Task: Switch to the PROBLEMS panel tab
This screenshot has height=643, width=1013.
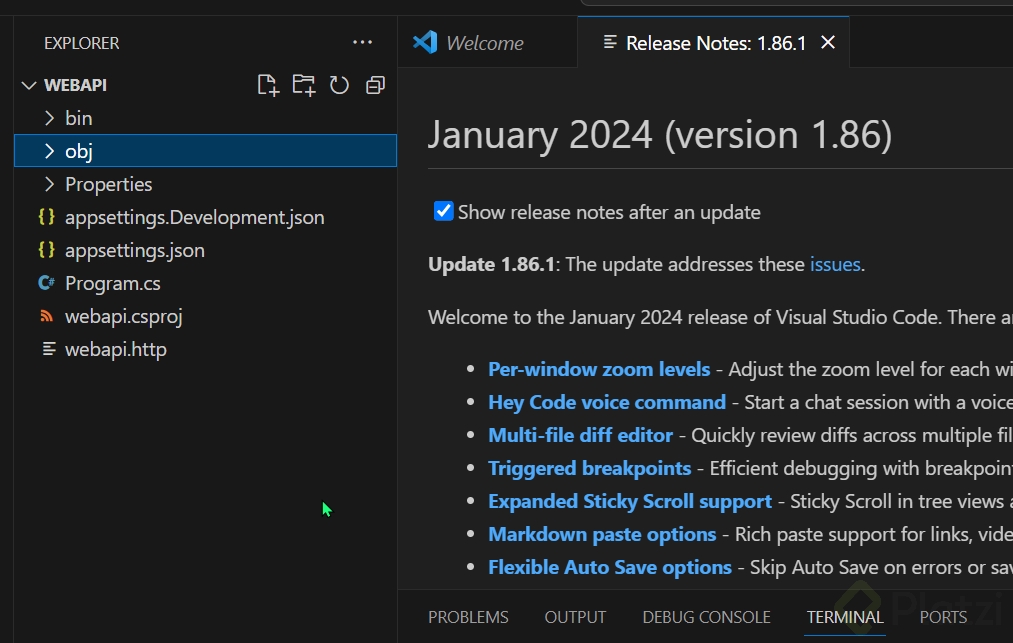Action: coord(468,617)
